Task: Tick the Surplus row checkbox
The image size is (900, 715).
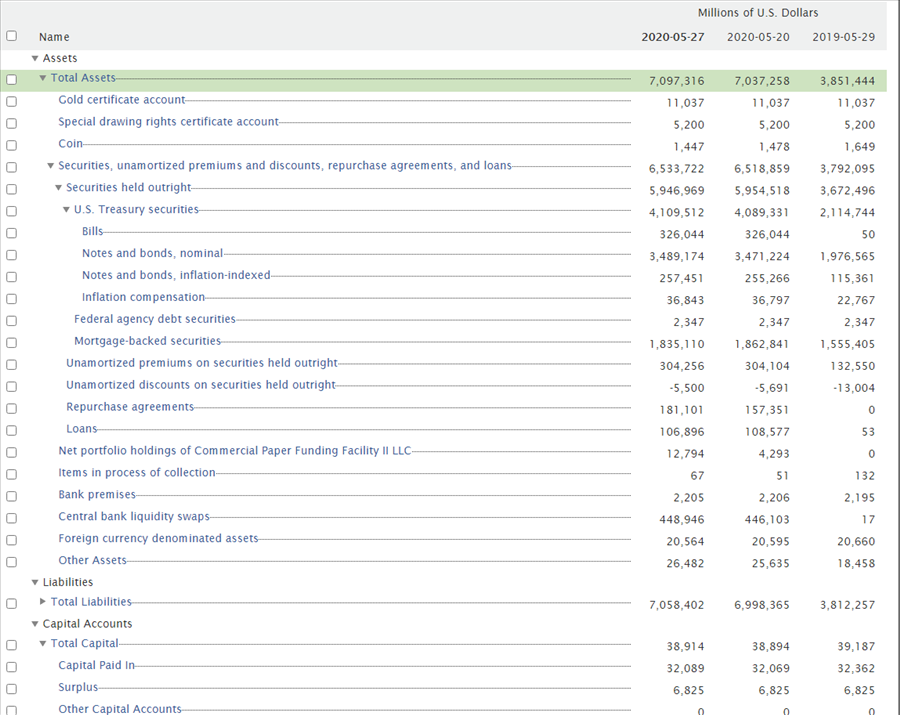Action: 11,689
